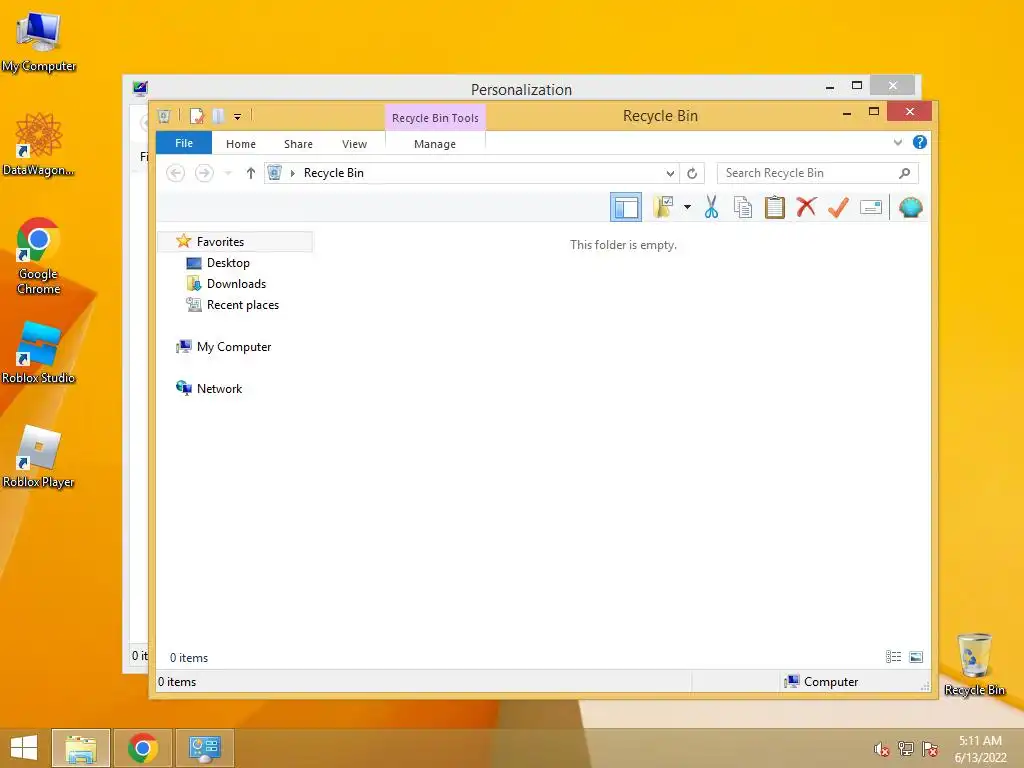Click the scissors Cut icon

coord(711,208)
